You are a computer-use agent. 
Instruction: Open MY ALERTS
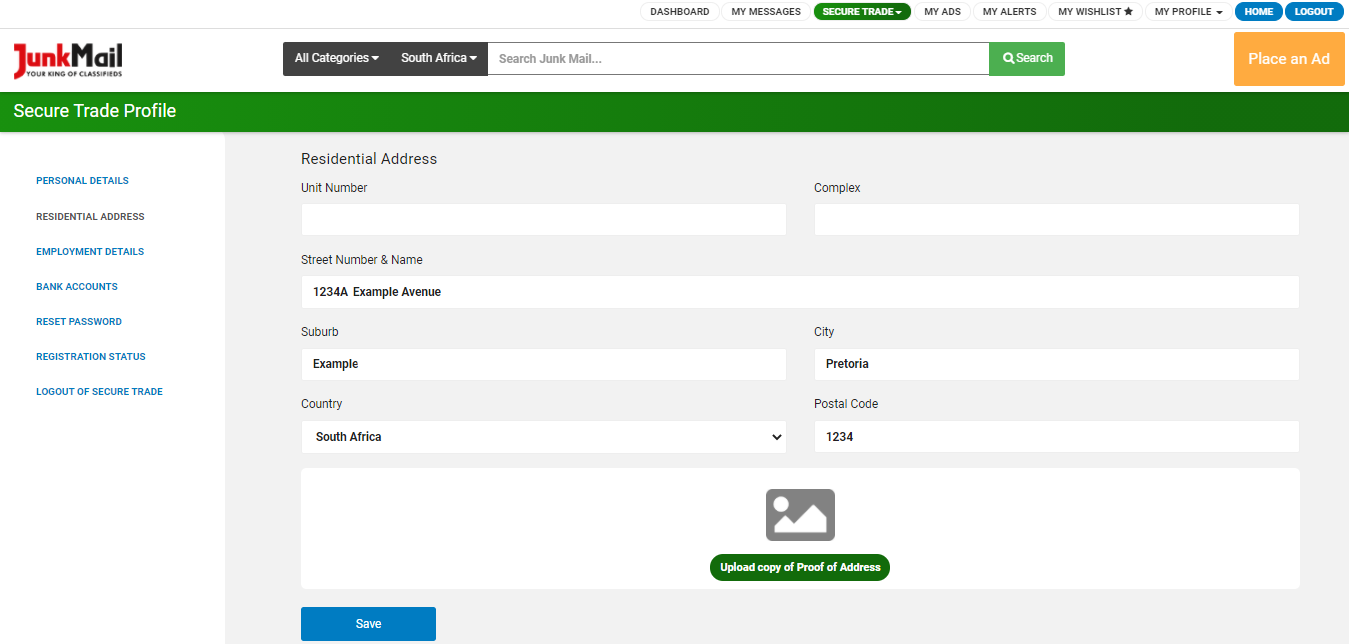(x=1009, y=11)
